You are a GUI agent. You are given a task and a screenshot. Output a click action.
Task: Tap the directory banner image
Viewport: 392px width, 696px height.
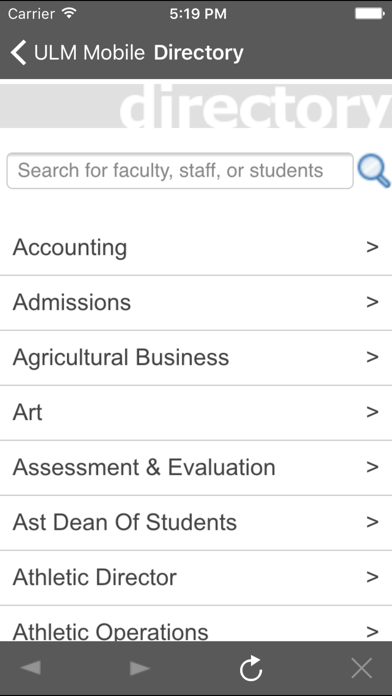[196, 106]
